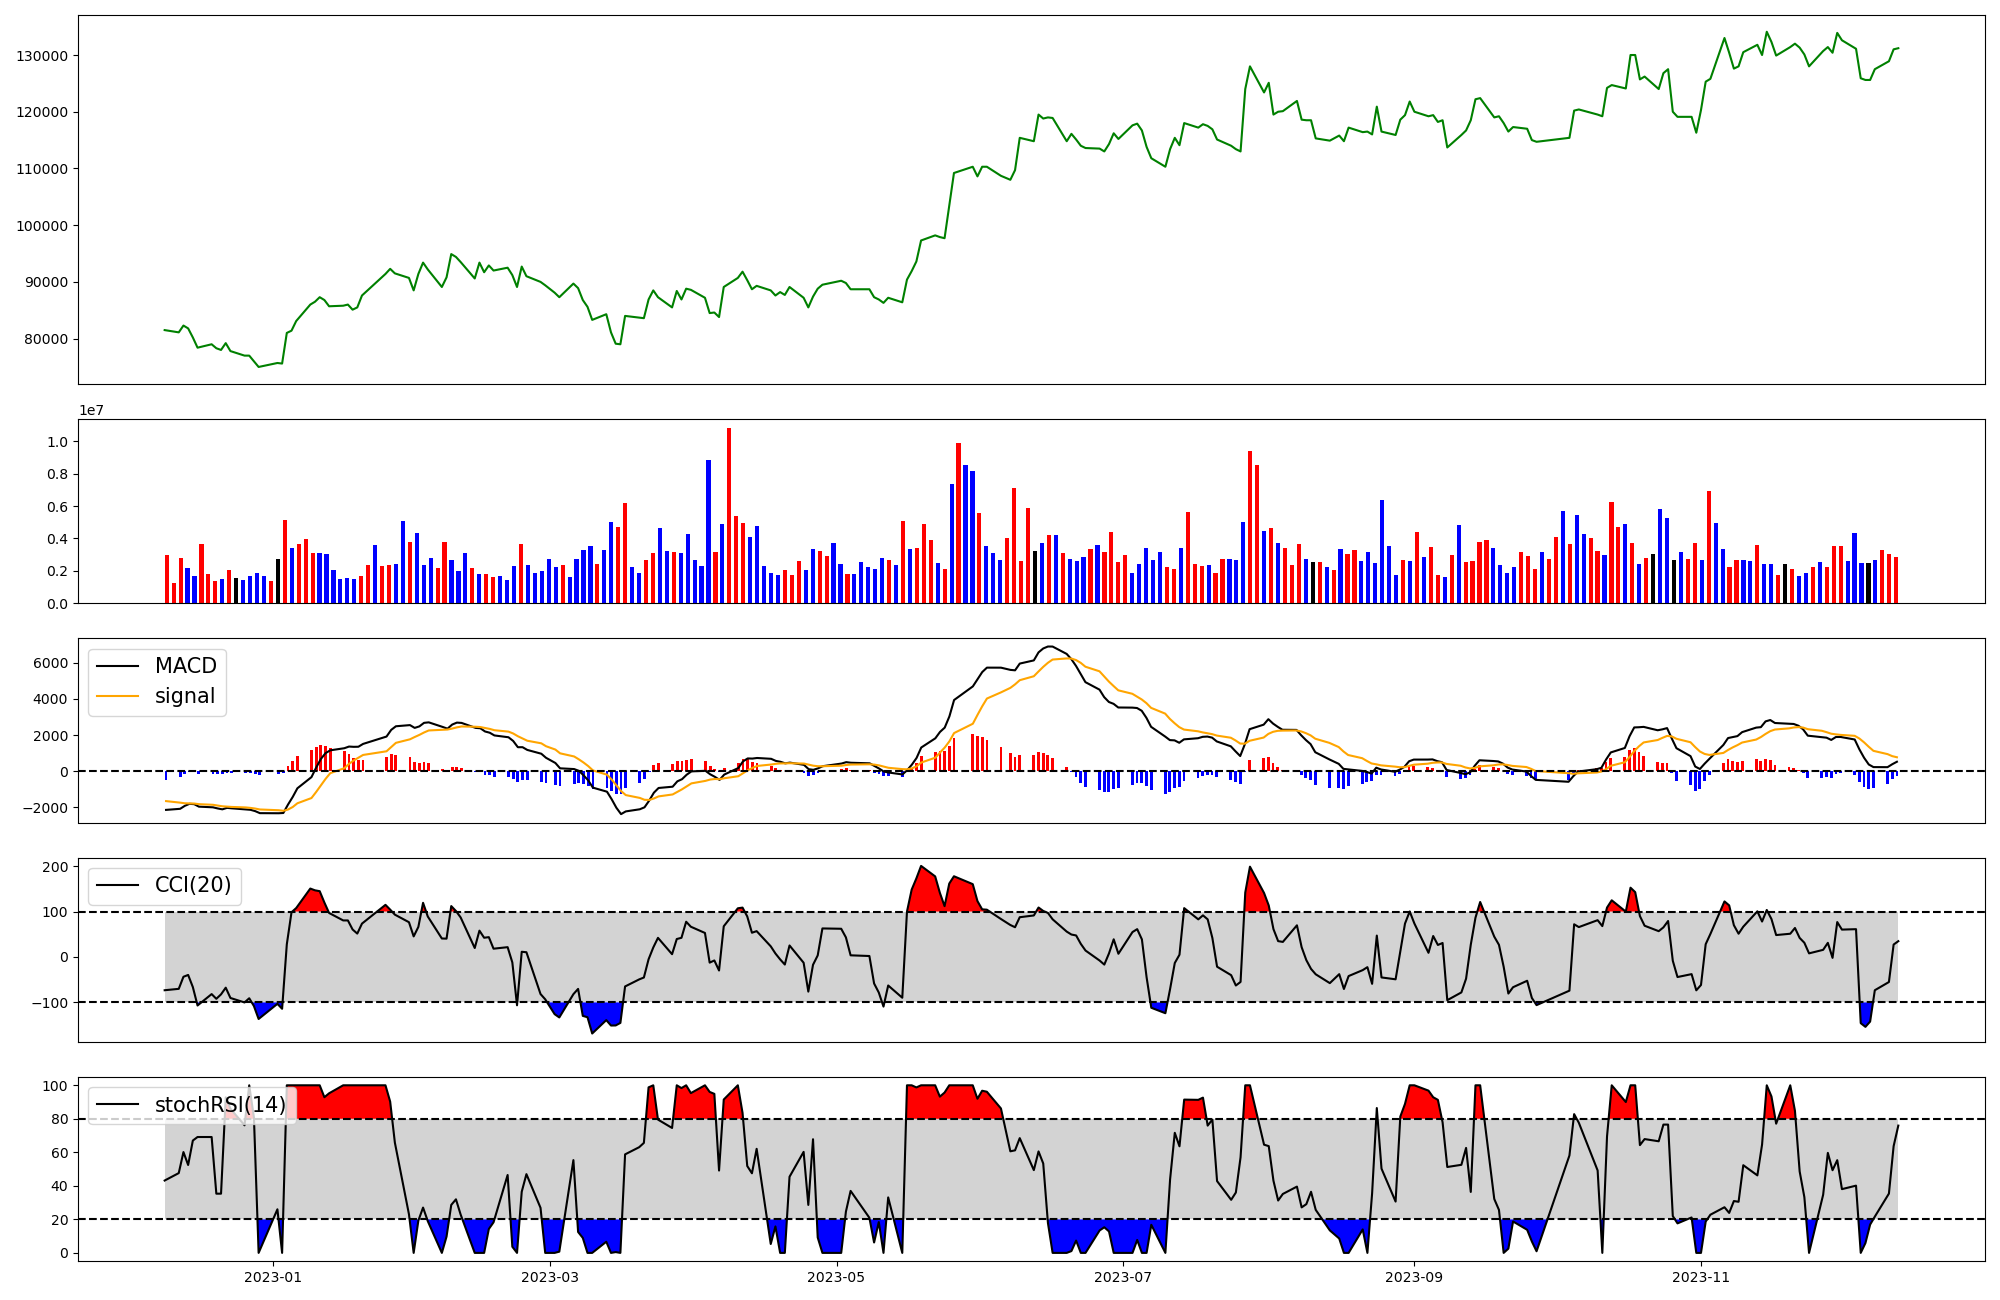Click the MACD legend label
This screenshot has height=1300, width=2000.
[185, 666]
